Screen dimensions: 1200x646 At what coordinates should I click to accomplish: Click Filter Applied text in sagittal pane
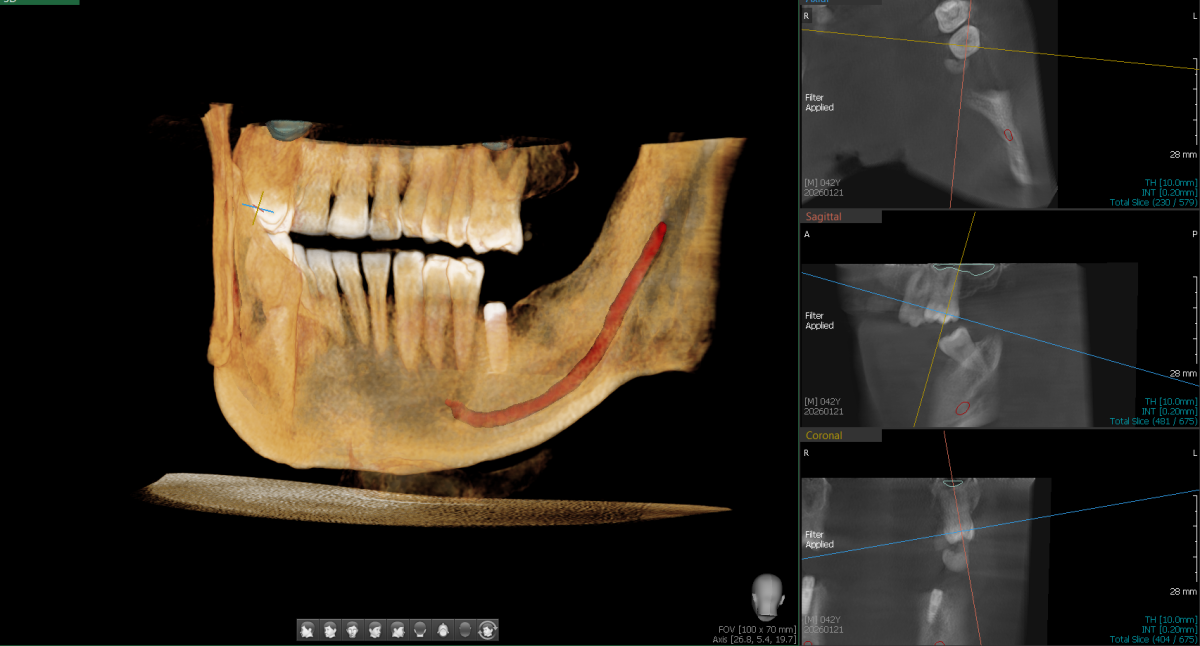pyautogui.click(x=819, y=321)
